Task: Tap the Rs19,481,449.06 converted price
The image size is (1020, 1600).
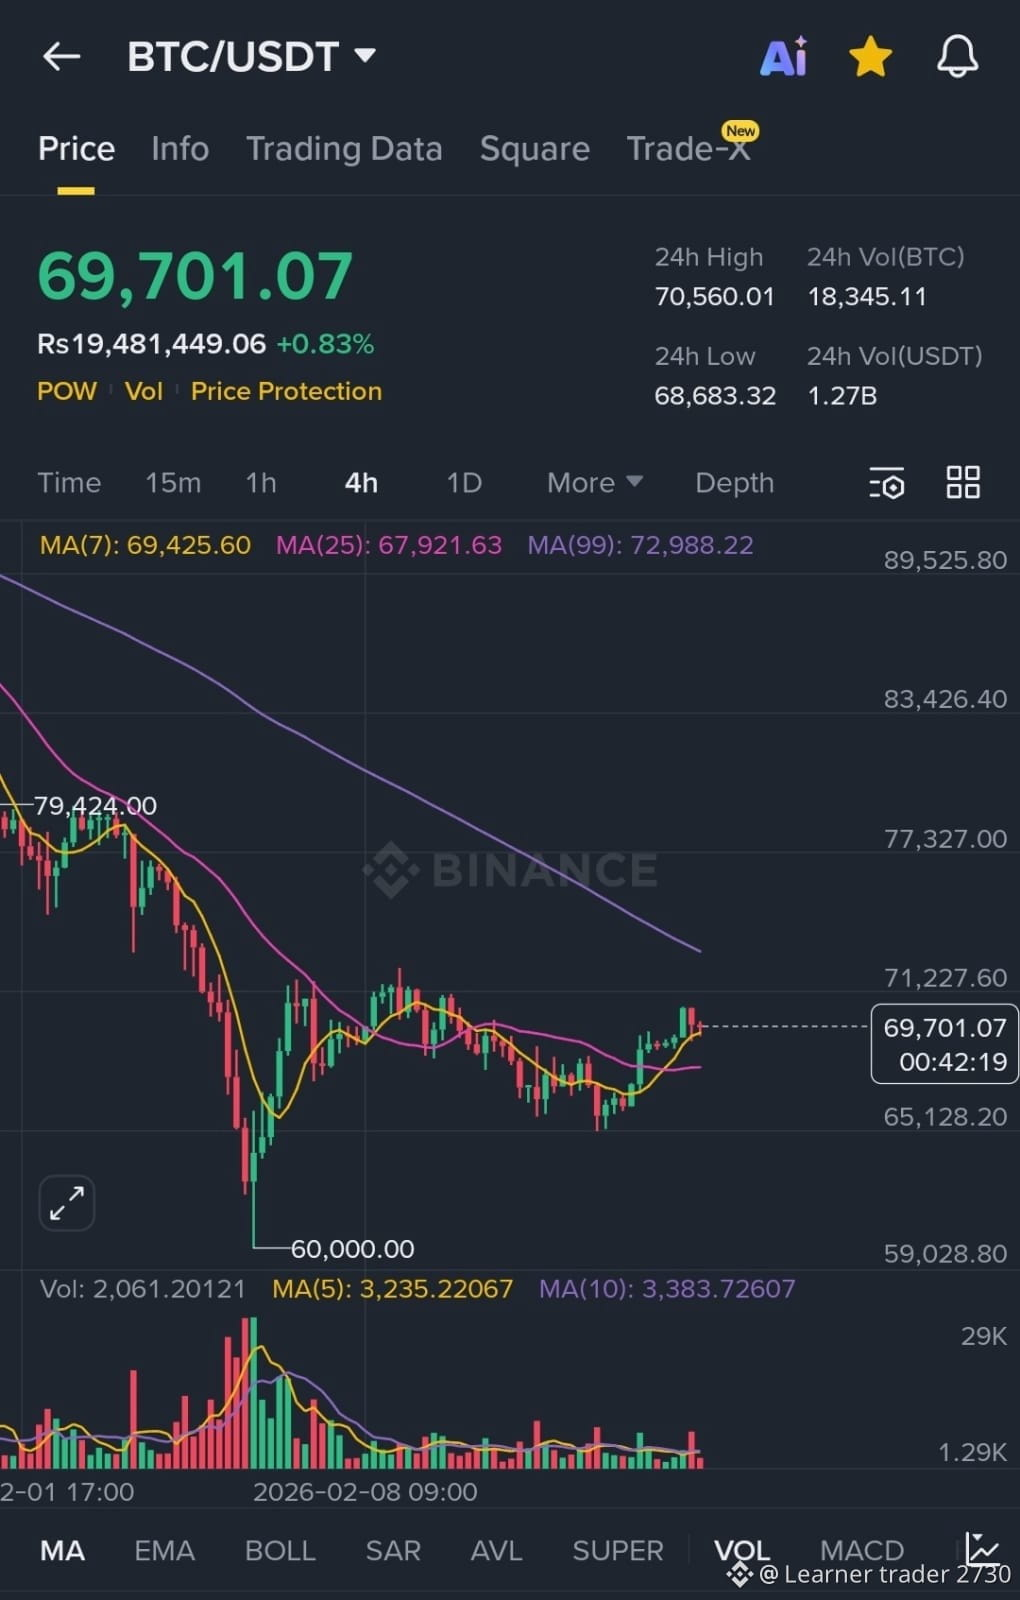Action: coord(152,344)
